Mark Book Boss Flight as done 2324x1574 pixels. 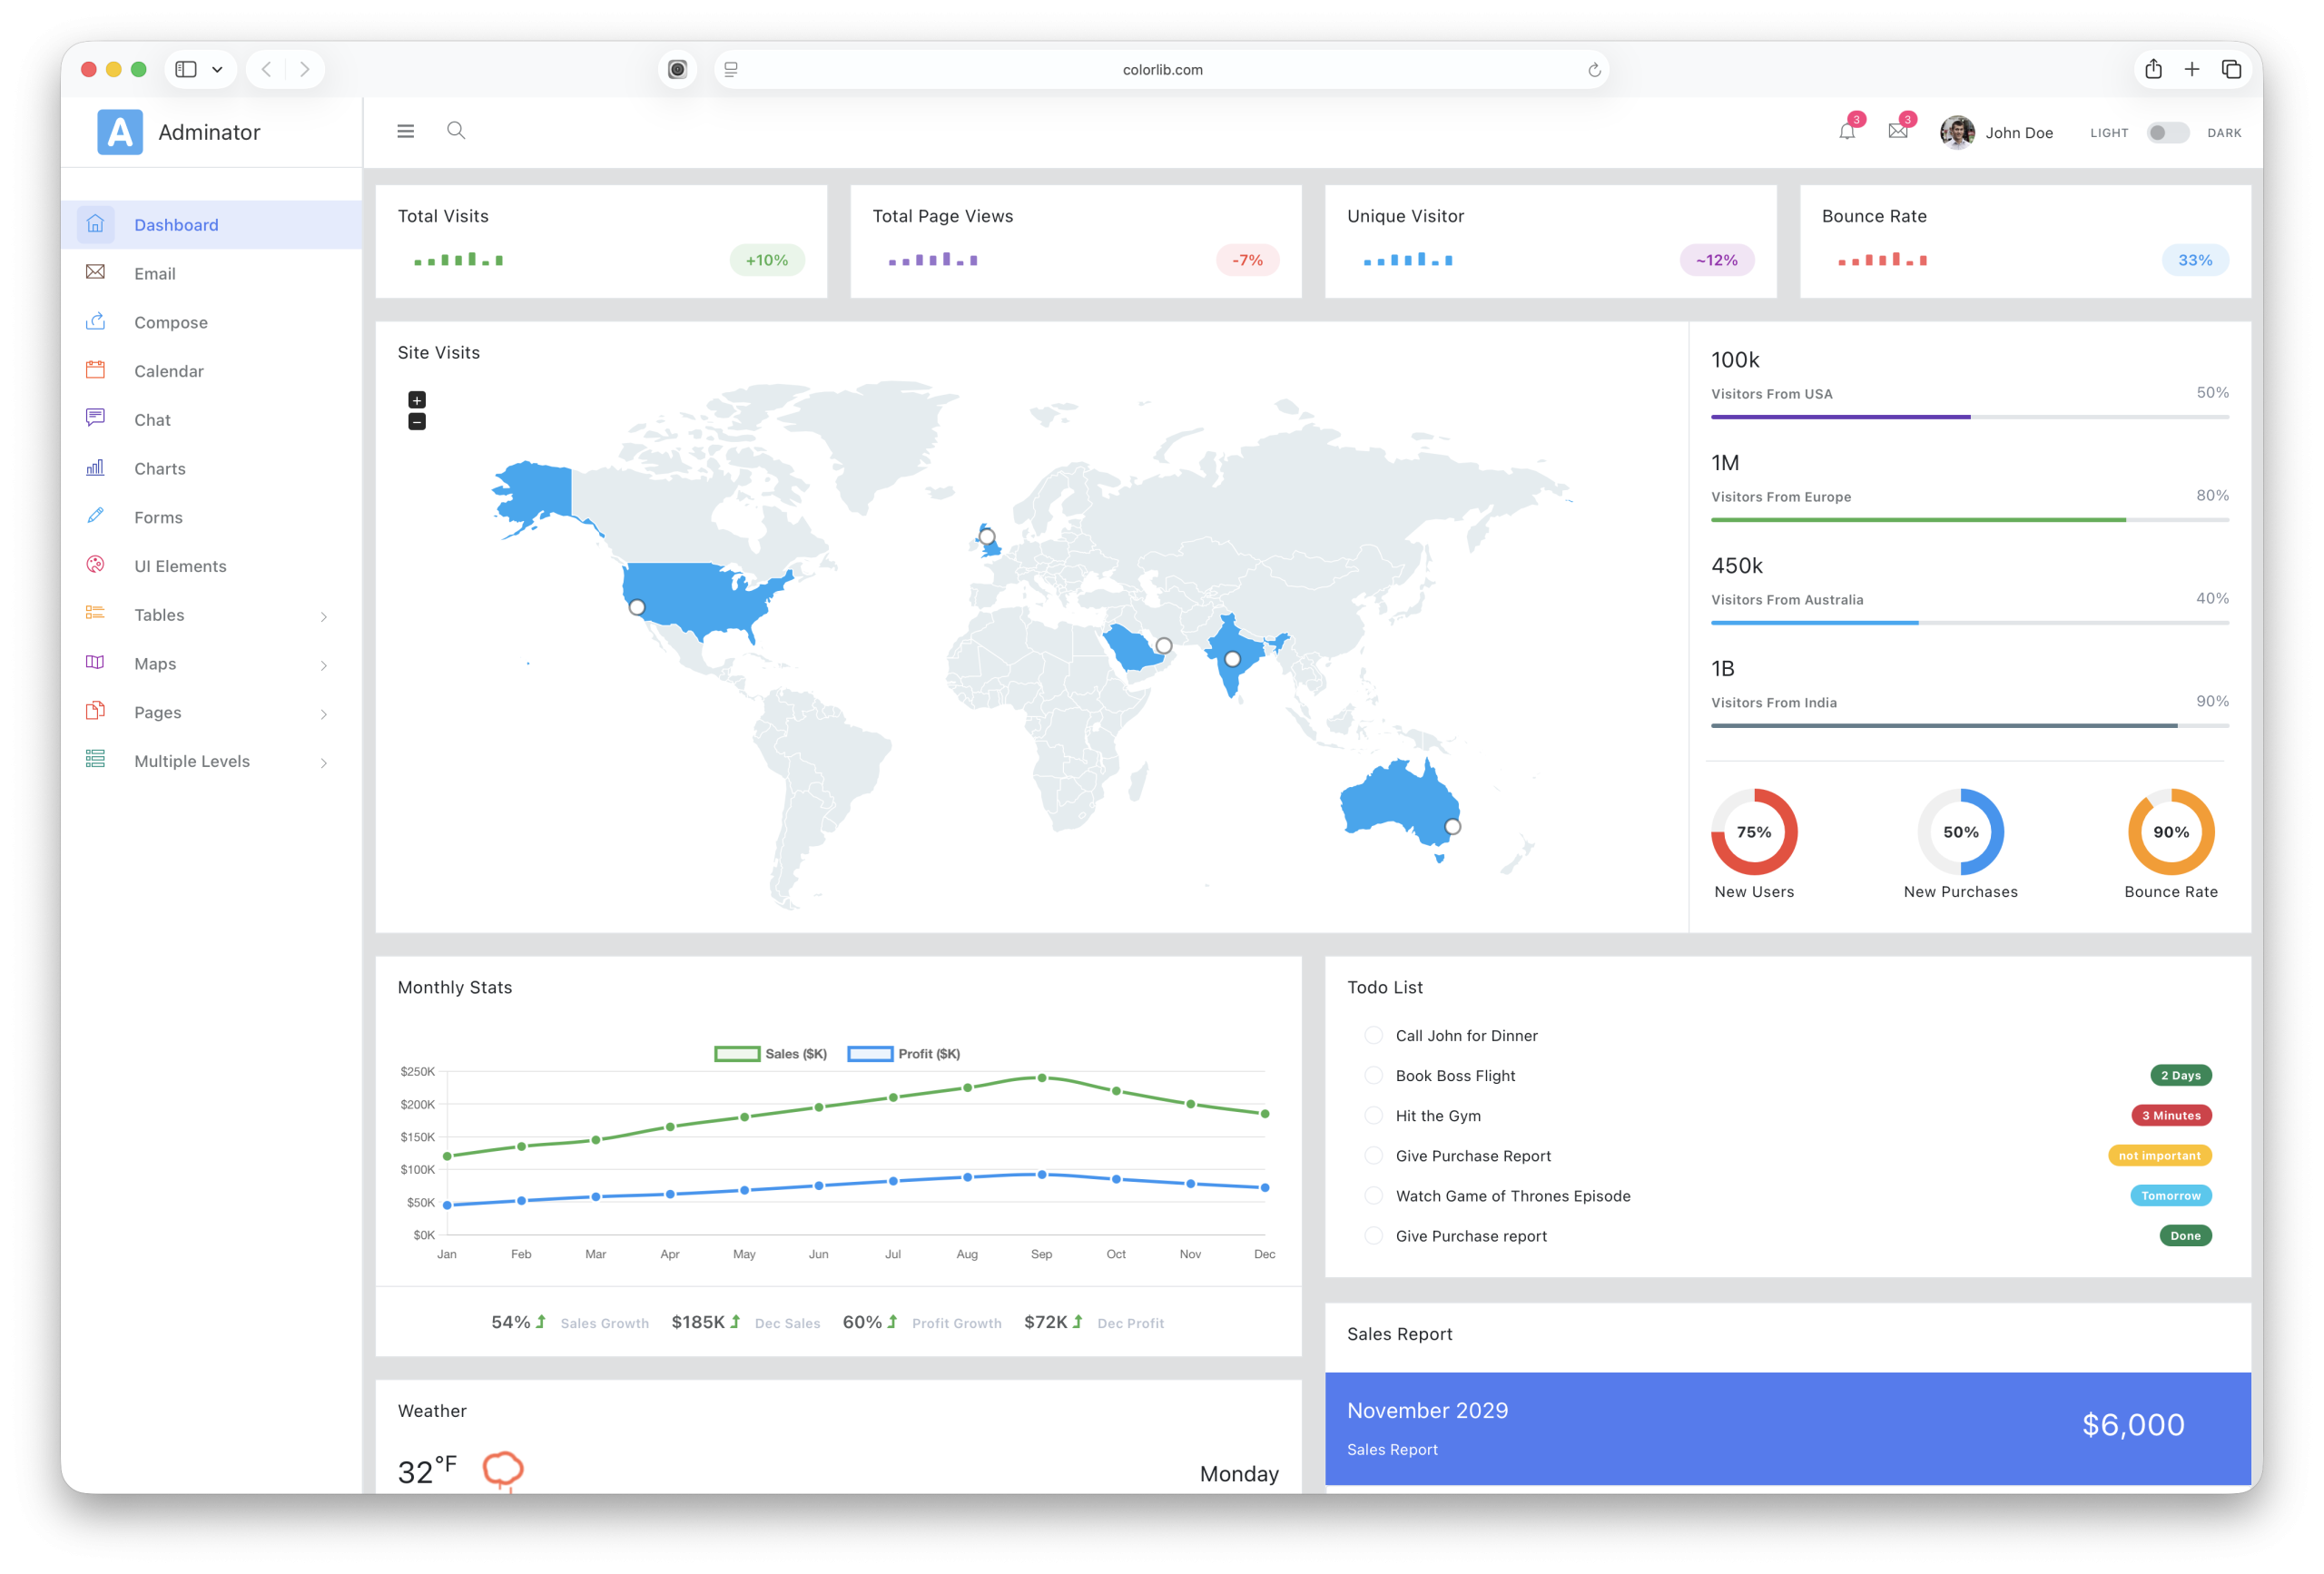[x=1373, y=1075]
